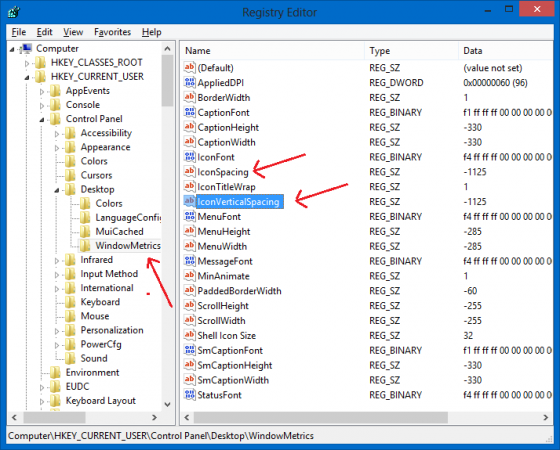Screen dimensions: 560x450
Task: Select the Environment key in tree
Action: click(x=92, y=372)
